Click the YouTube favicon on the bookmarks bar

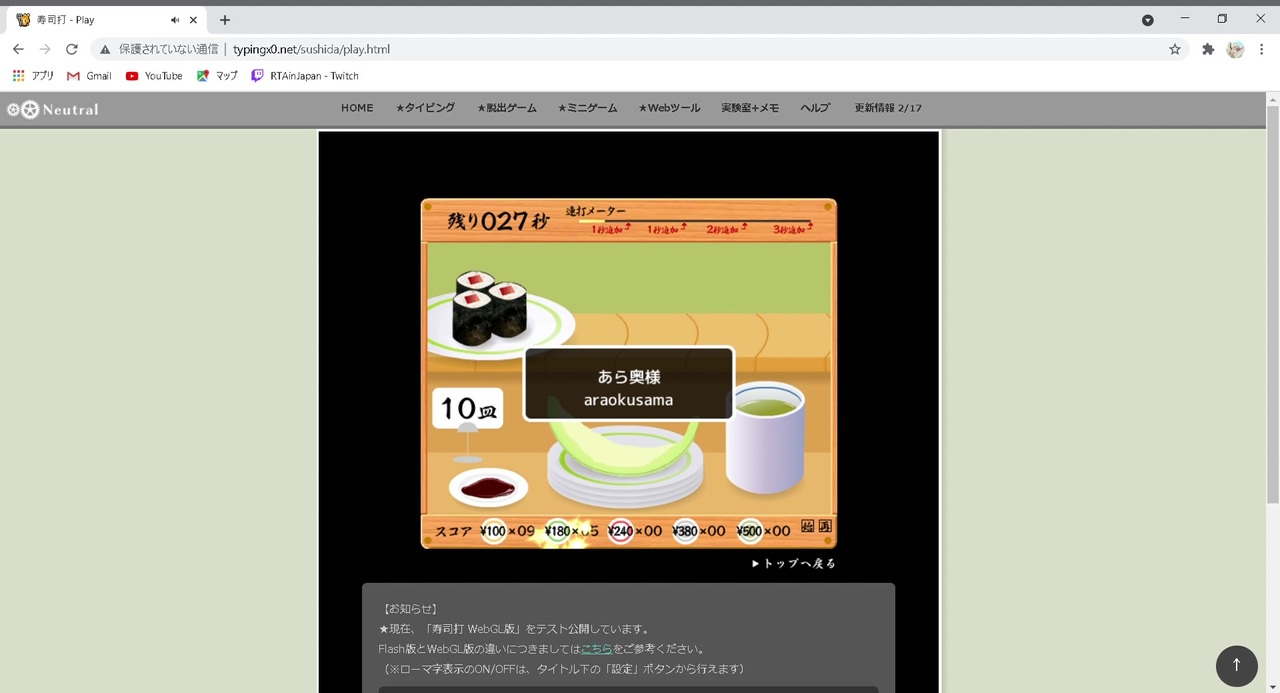coord(131,75)
